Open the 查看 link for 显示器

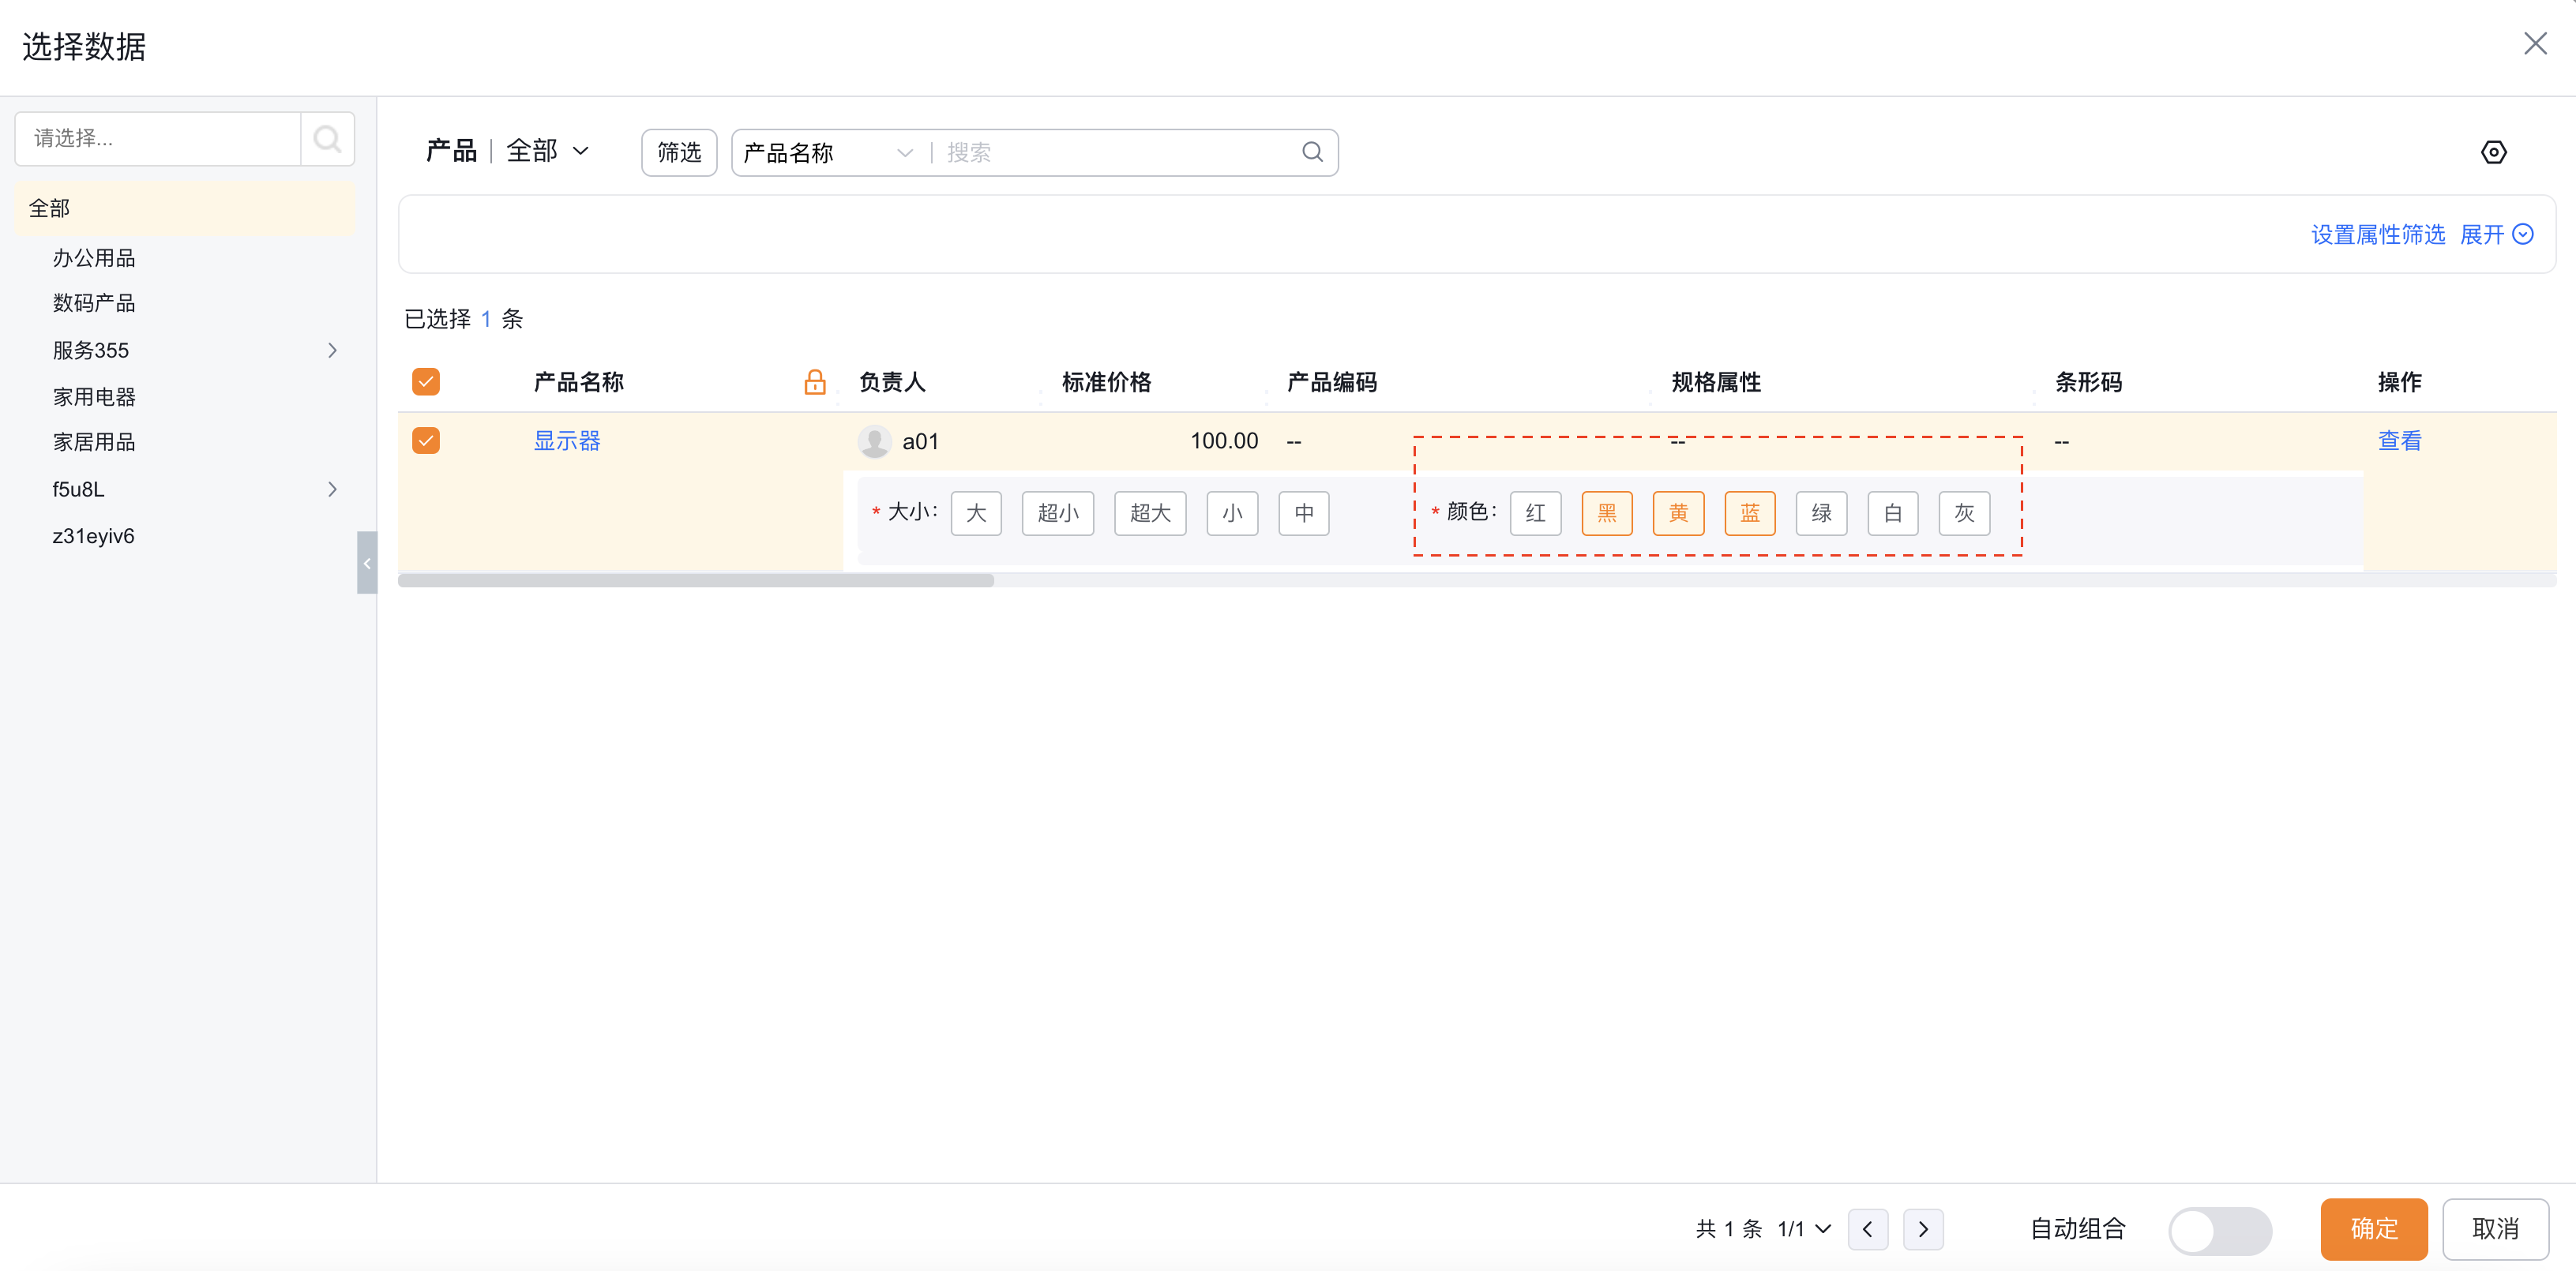pos(2398,440)
